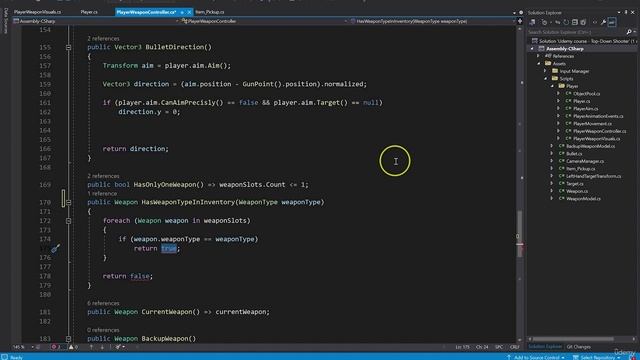Click the SPC indentation indicator
Viewport: 640px width, 360px height.
pyautogui.click(x=499, y=347)
